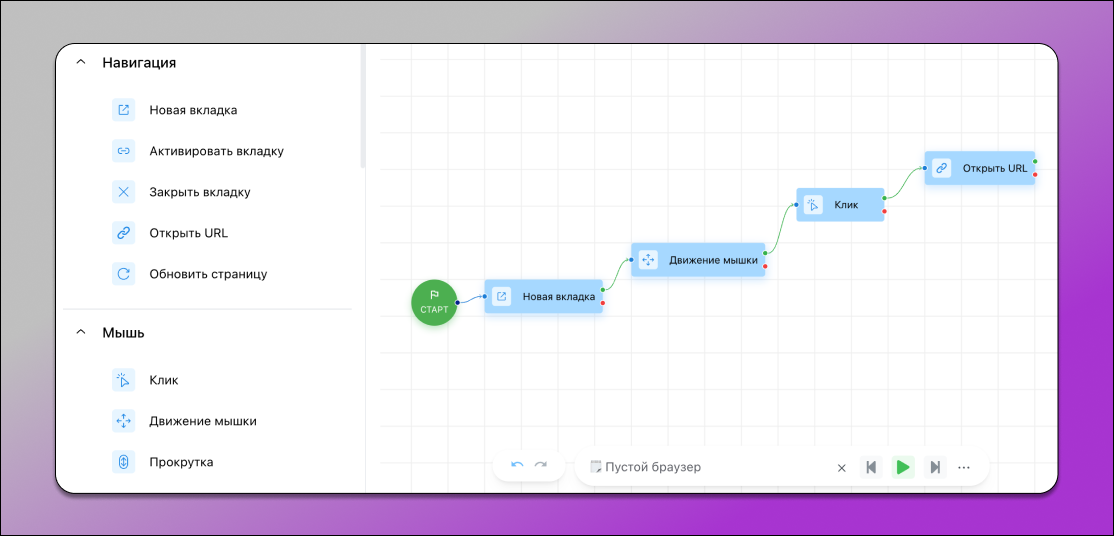
Task: Select the Клик cursor icon in sidebar
Action: 123,380
